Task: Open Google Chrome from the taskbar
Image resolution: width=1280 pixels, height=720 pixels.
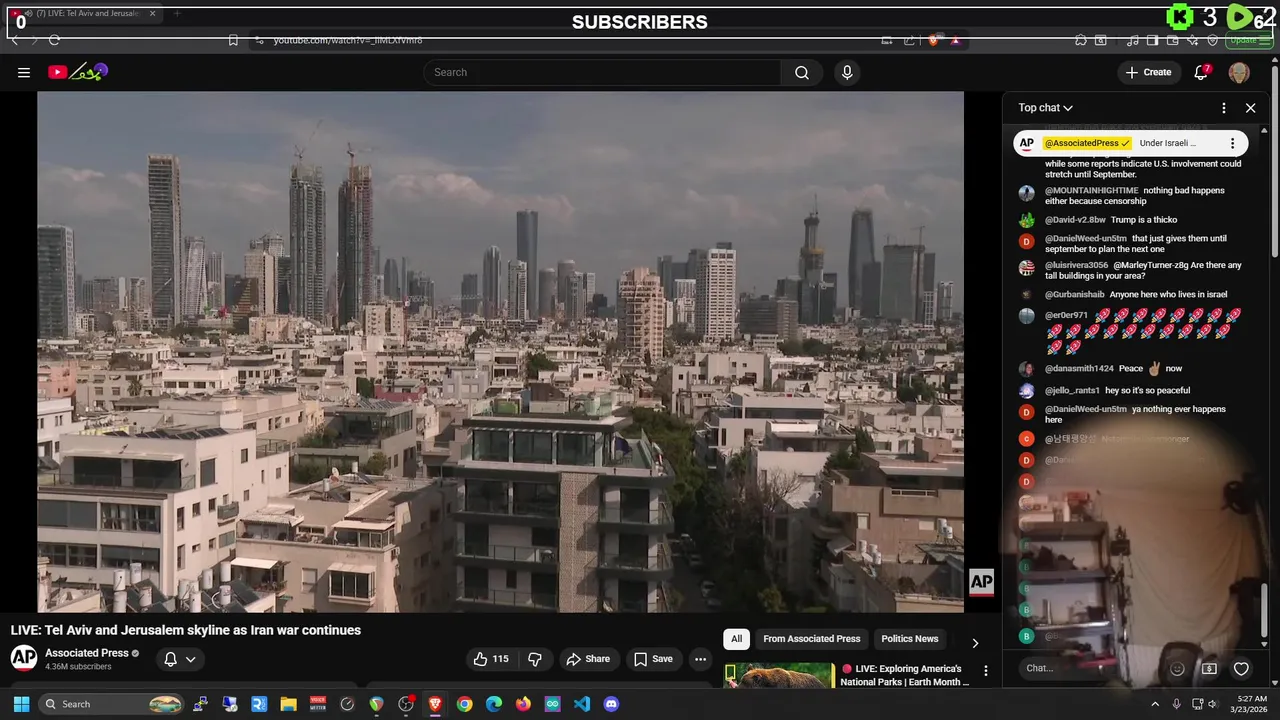Action: pyautogui.click(x=464, y=704)
